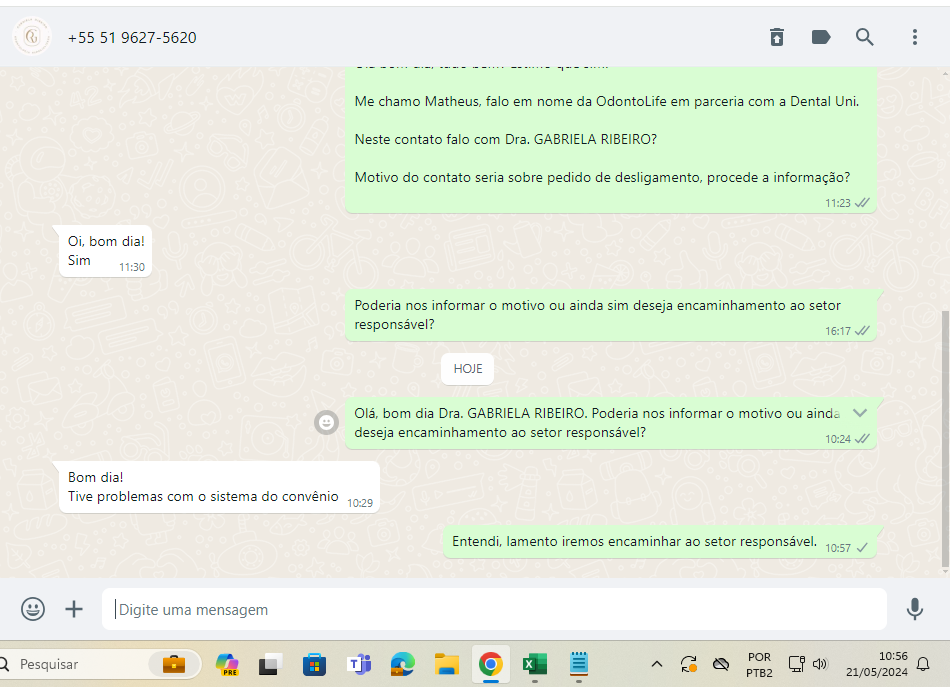Search within the conversation
Screen dimensions: 950x687
[865, 37]
